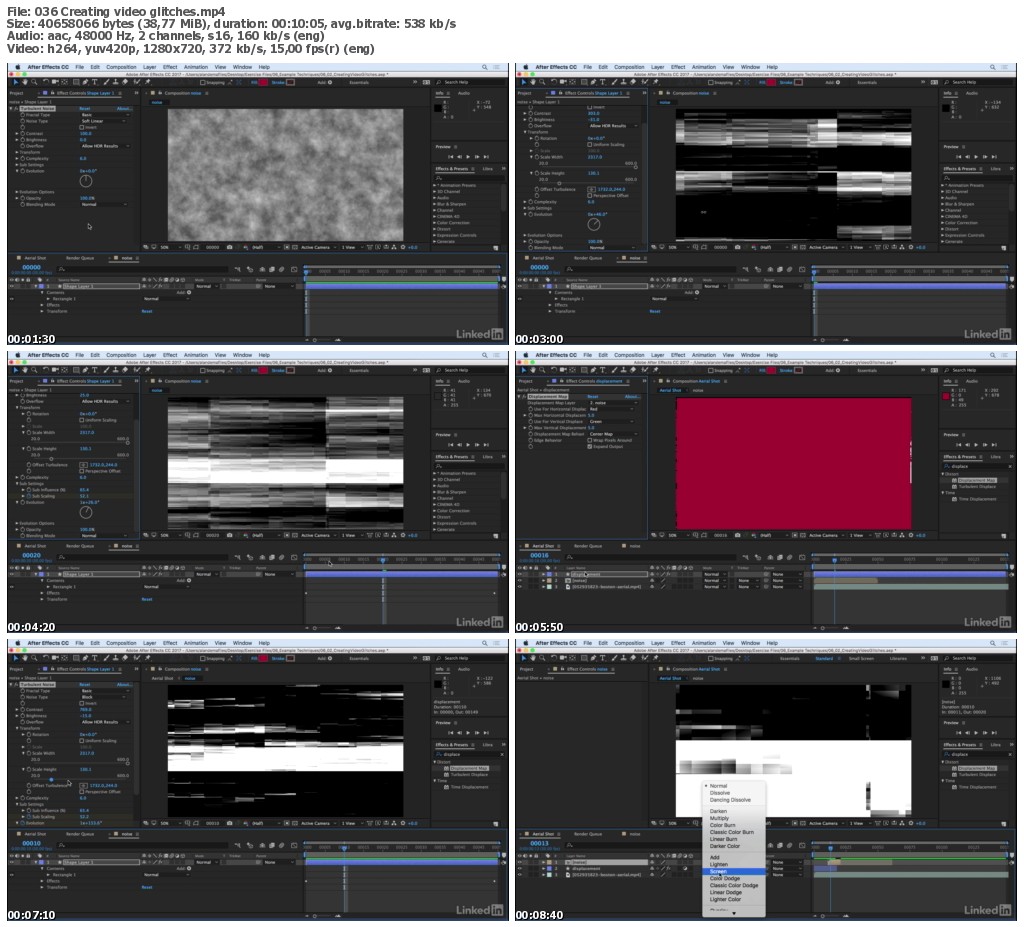The height and width of the screenshot is (927, 1024).
Task: Open the Animation menu in the 00:04:20 frame
Action: pyautogui.click(x=196, y=355)
